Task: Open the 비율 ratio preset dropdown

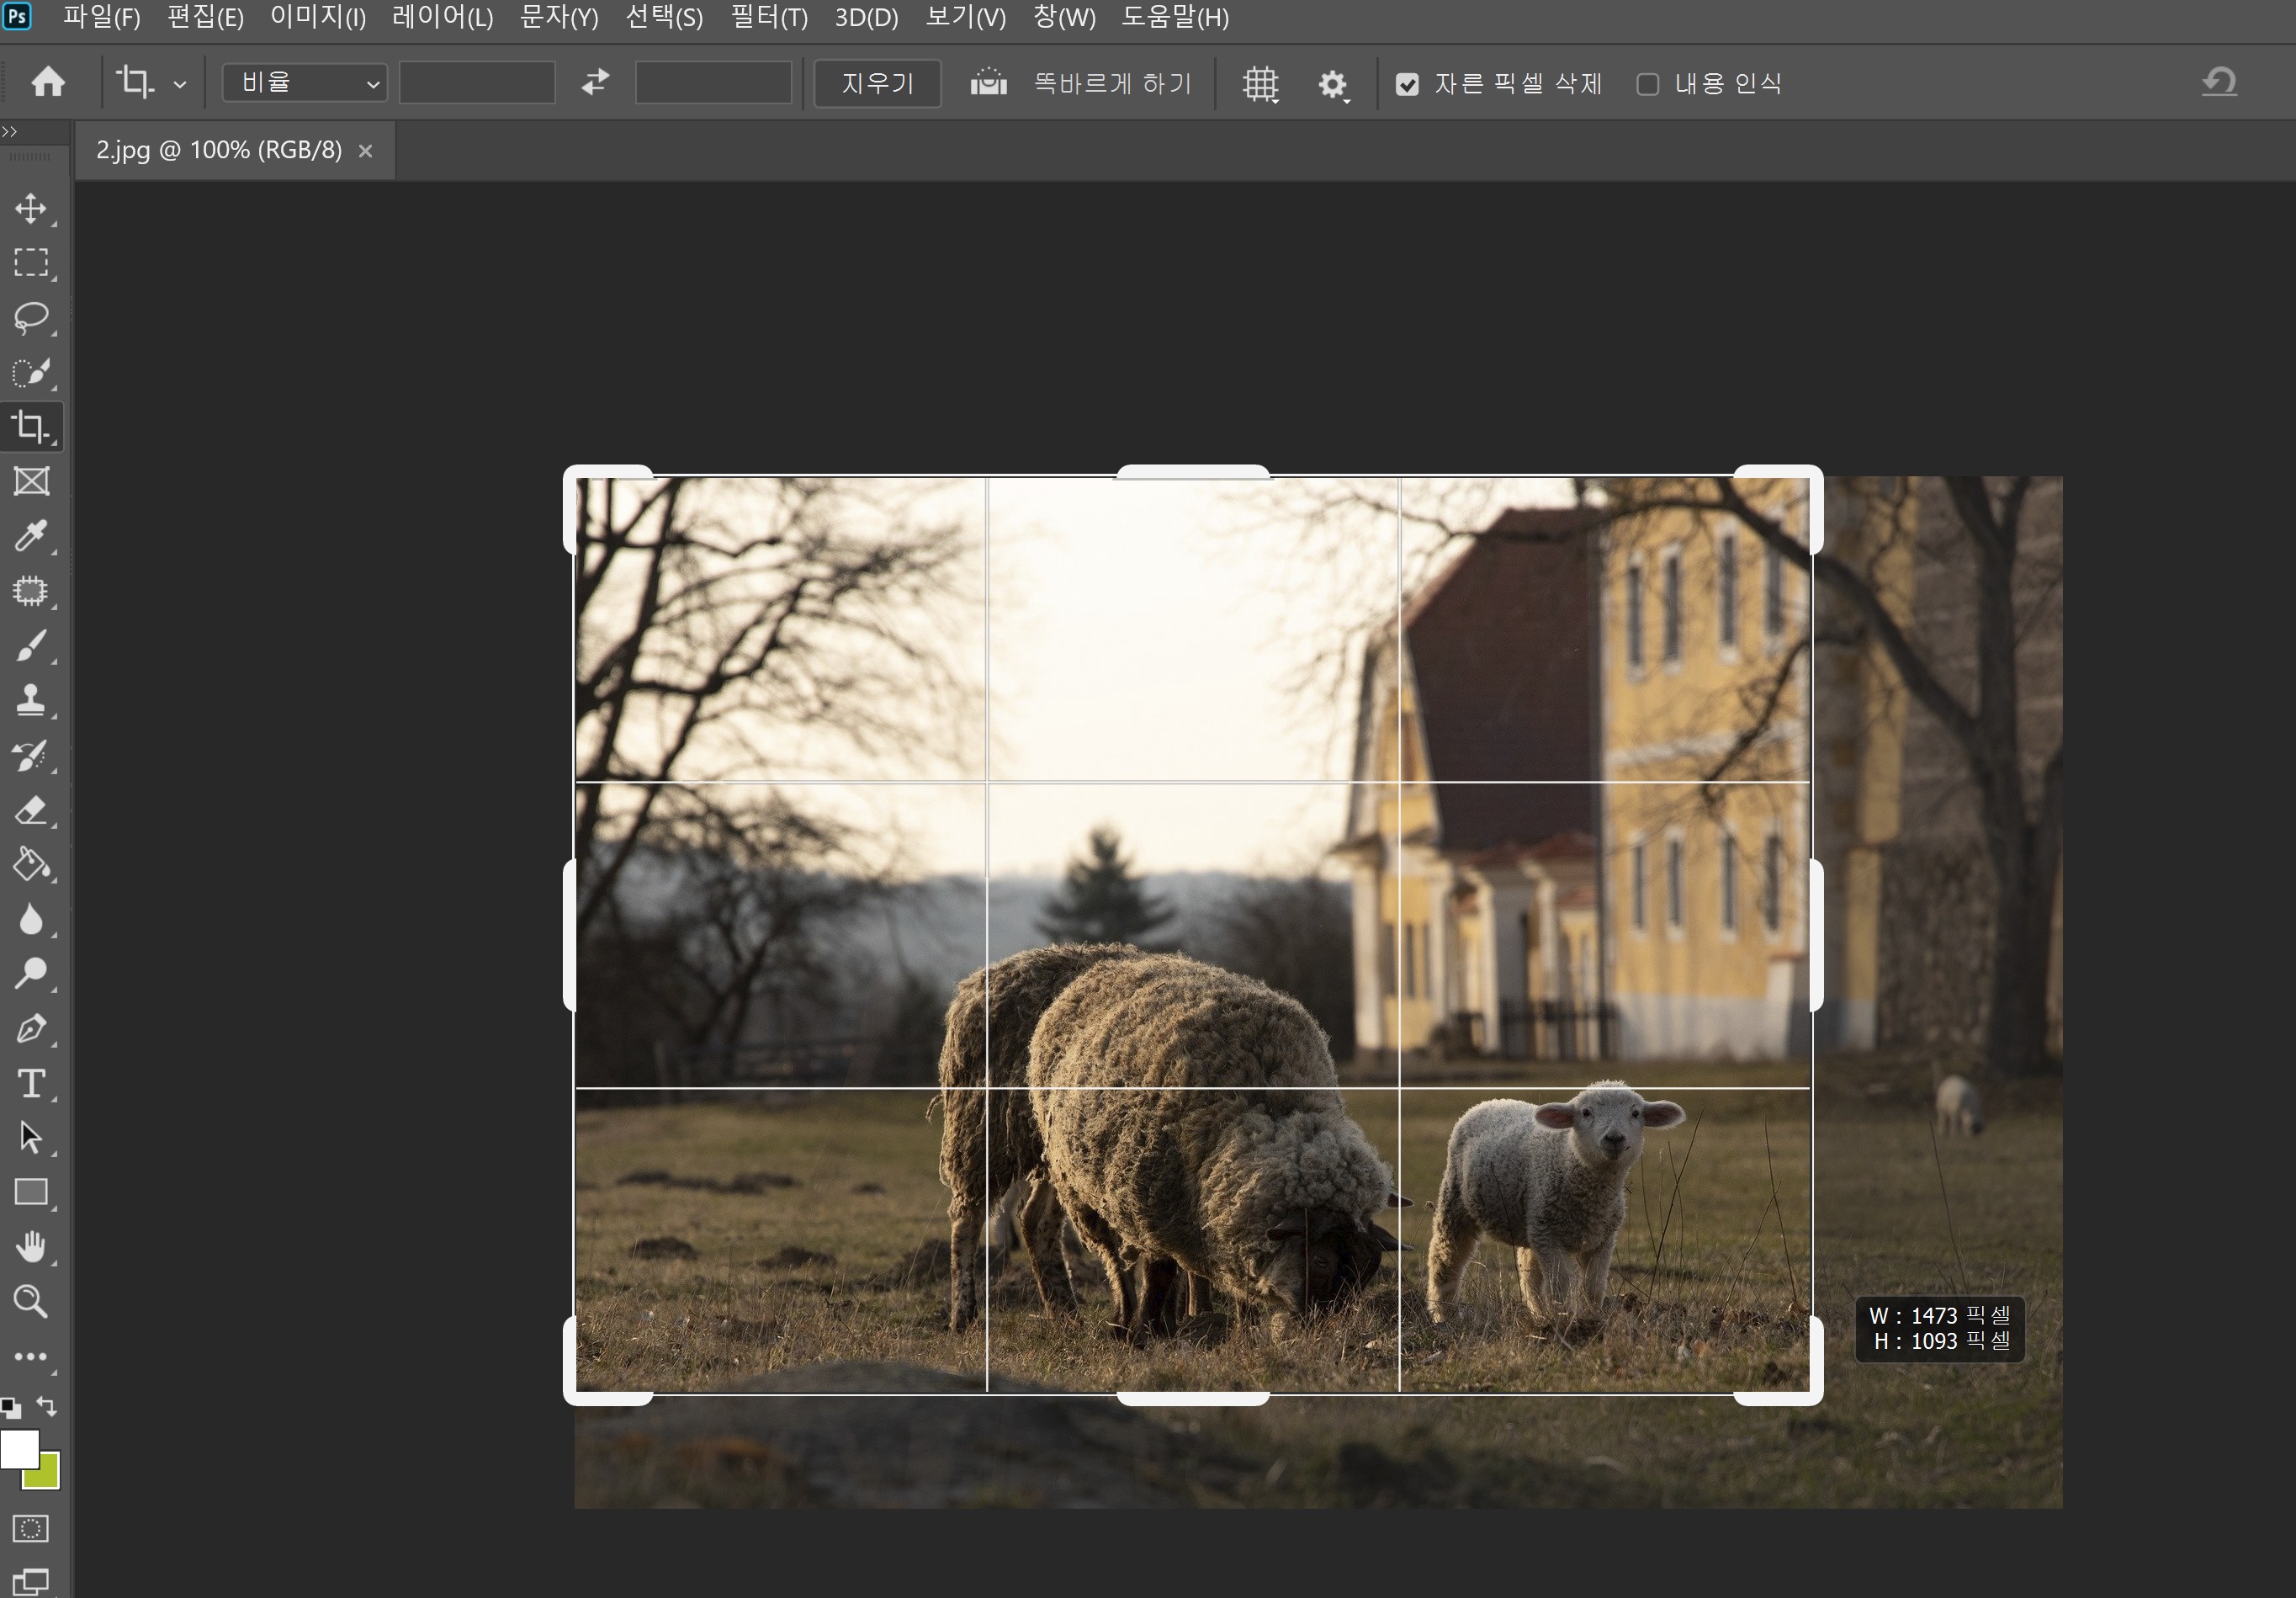Action: click(305, 83)
